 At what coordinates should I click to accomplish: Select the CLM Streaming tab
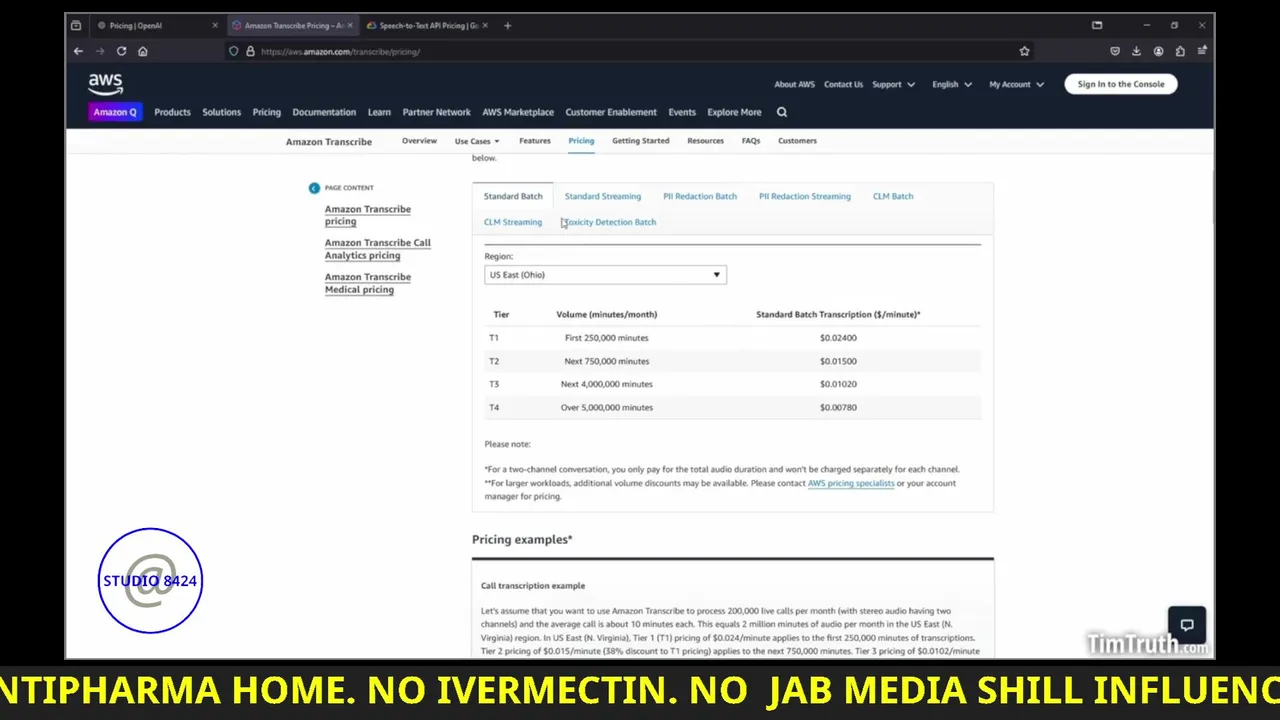click(x=513, y=222)
